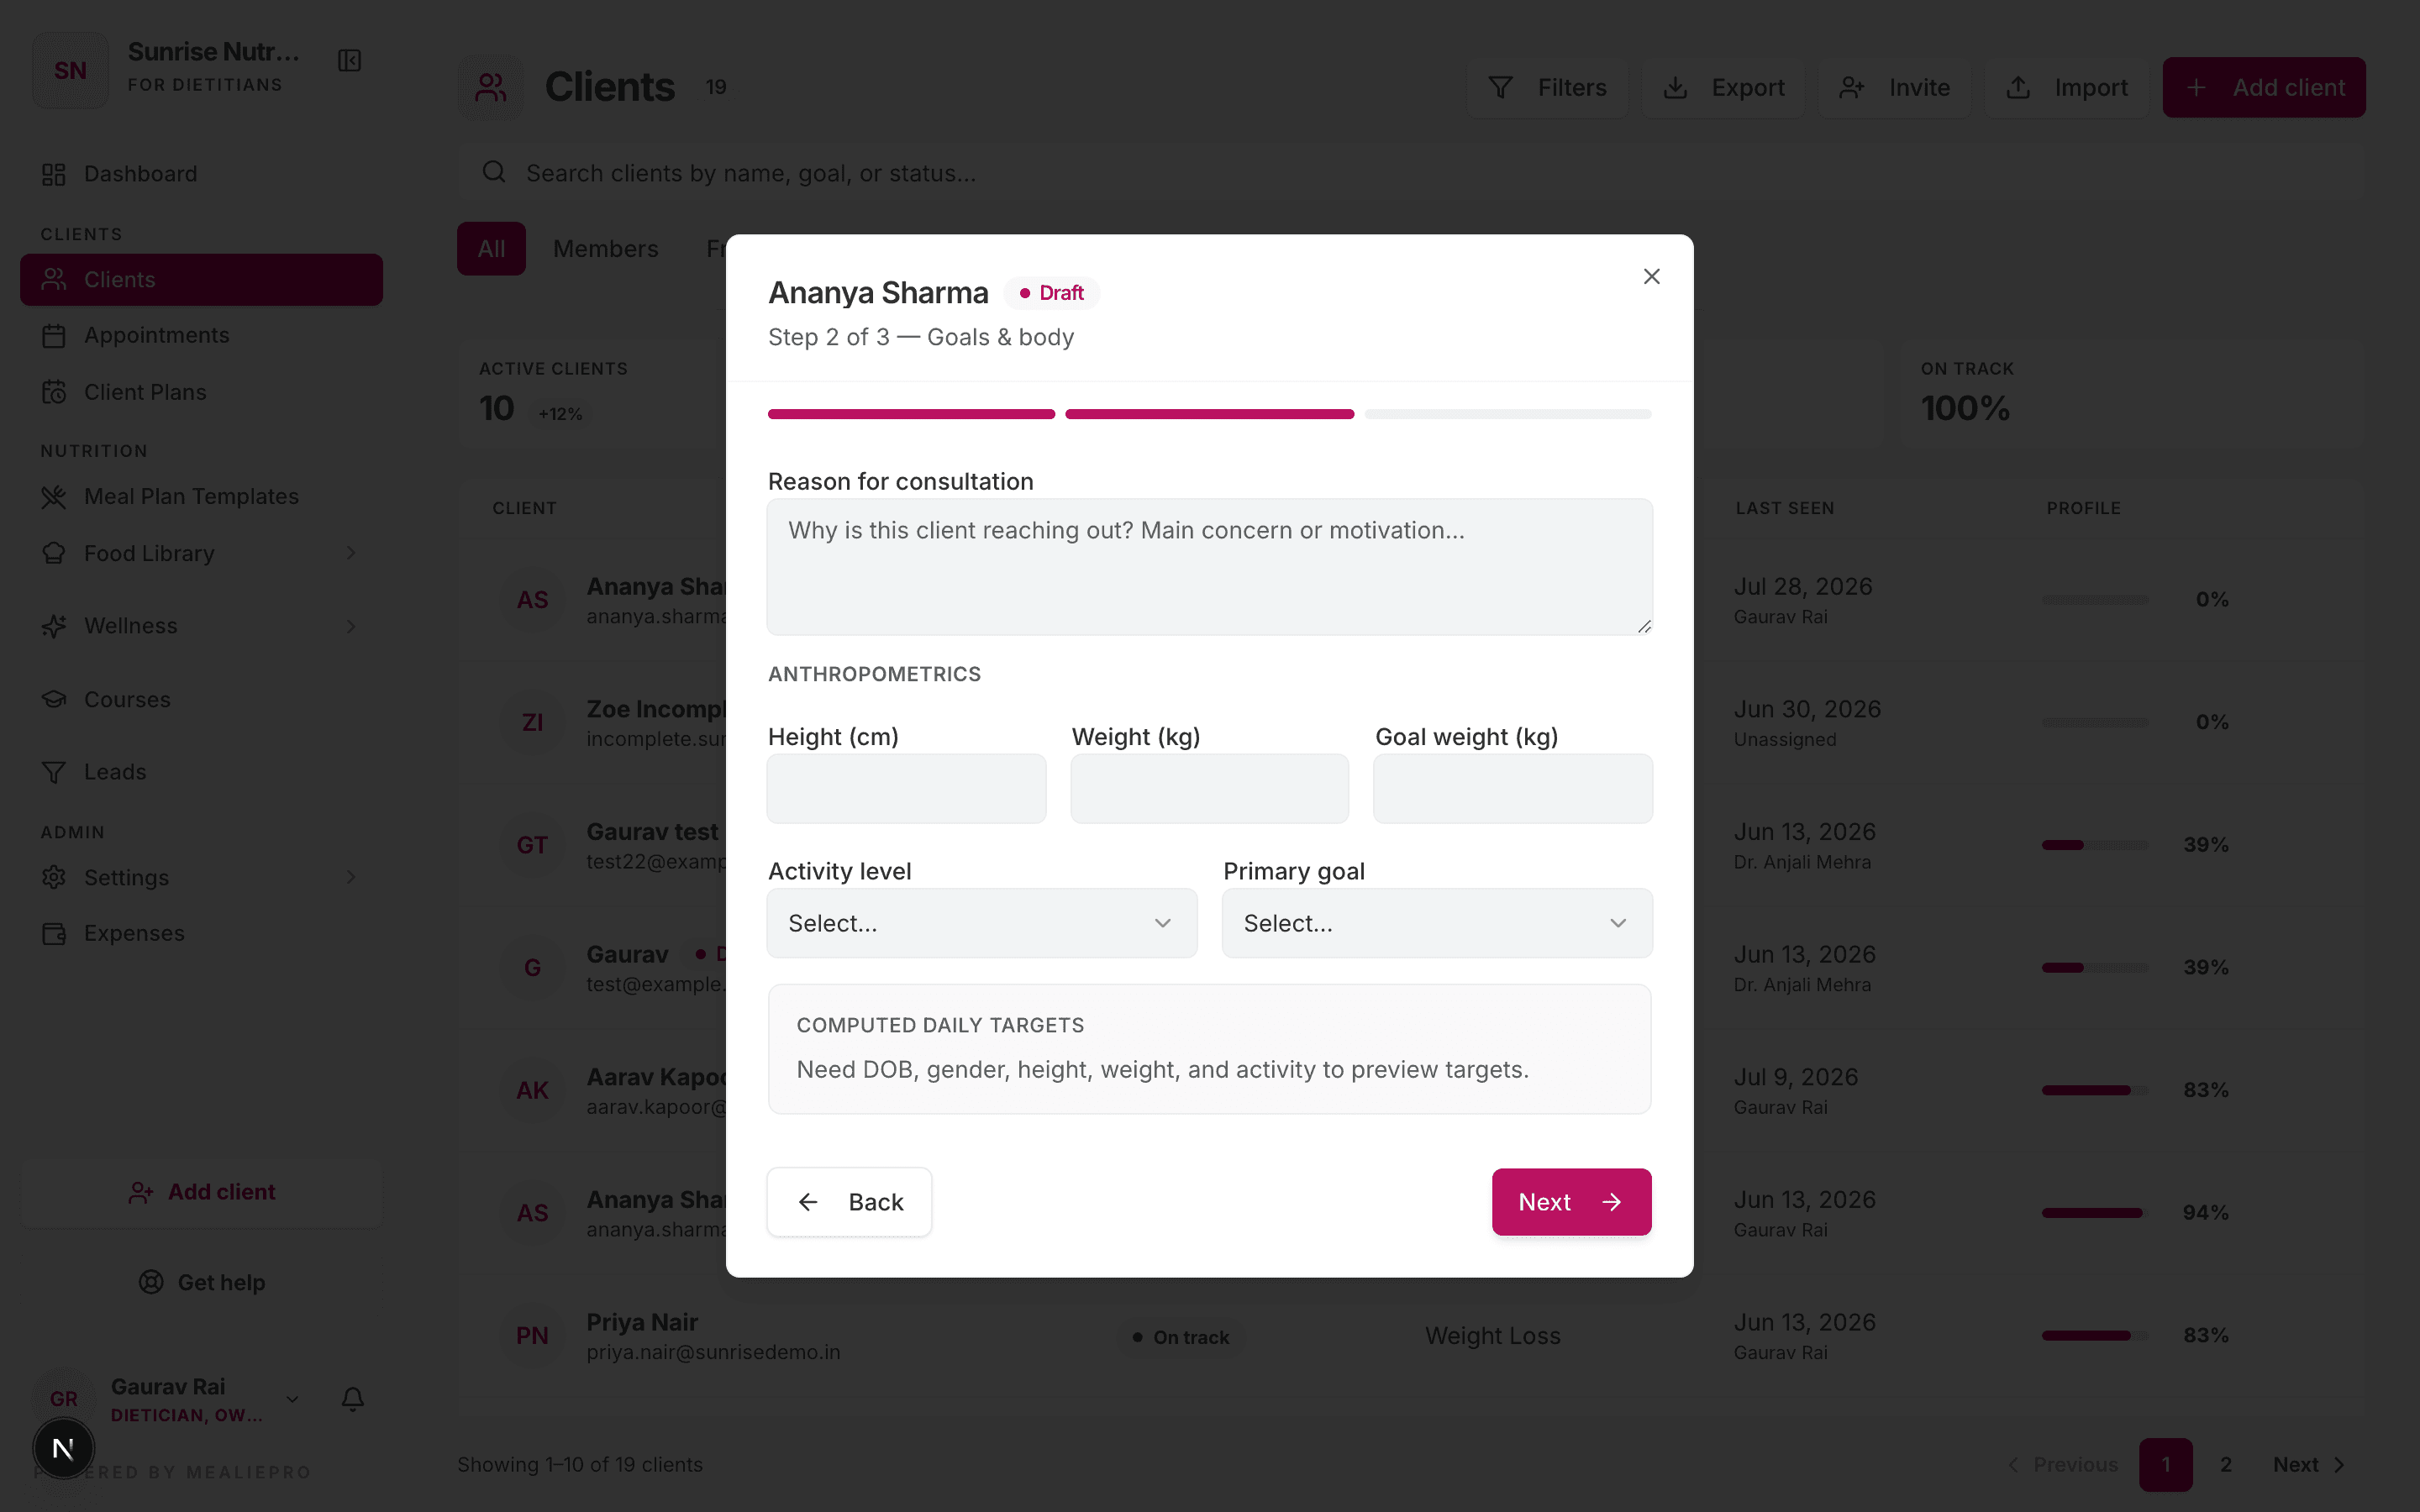The width and height of the screenshot is (2420, 1512).
Task: Click the client search field
Action: (x=1411, y=173)
